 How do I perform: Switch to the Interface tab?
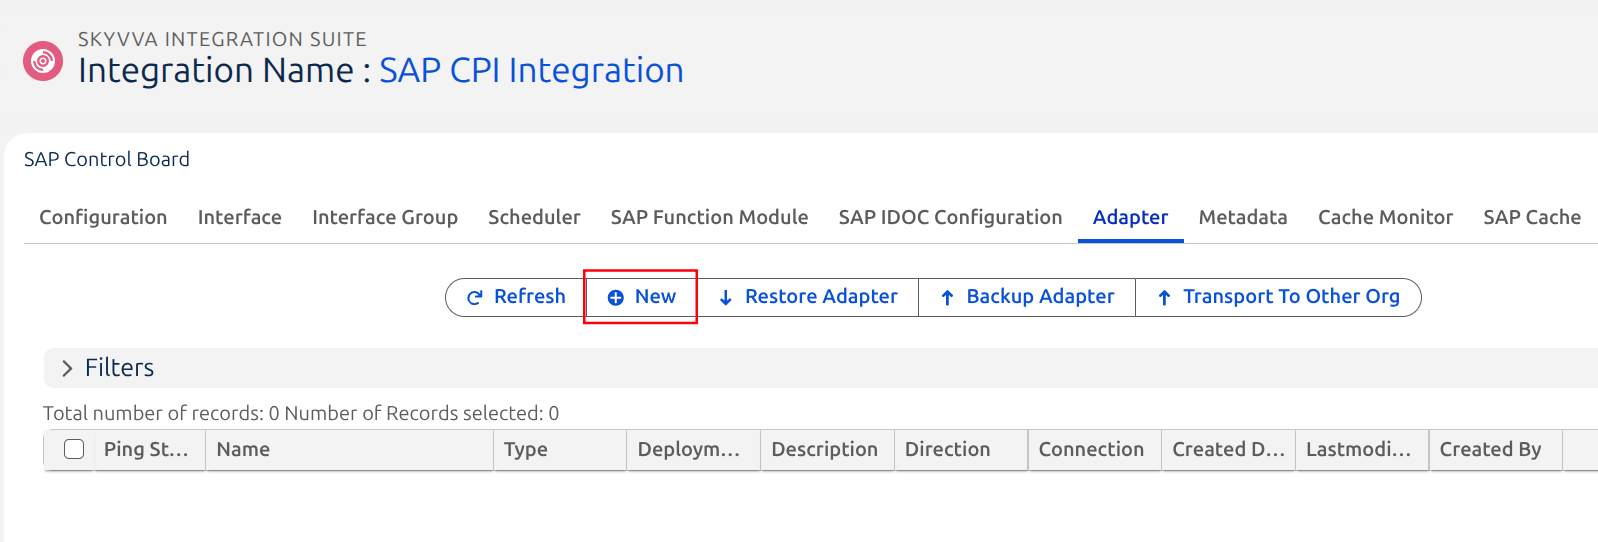point(240,217)
